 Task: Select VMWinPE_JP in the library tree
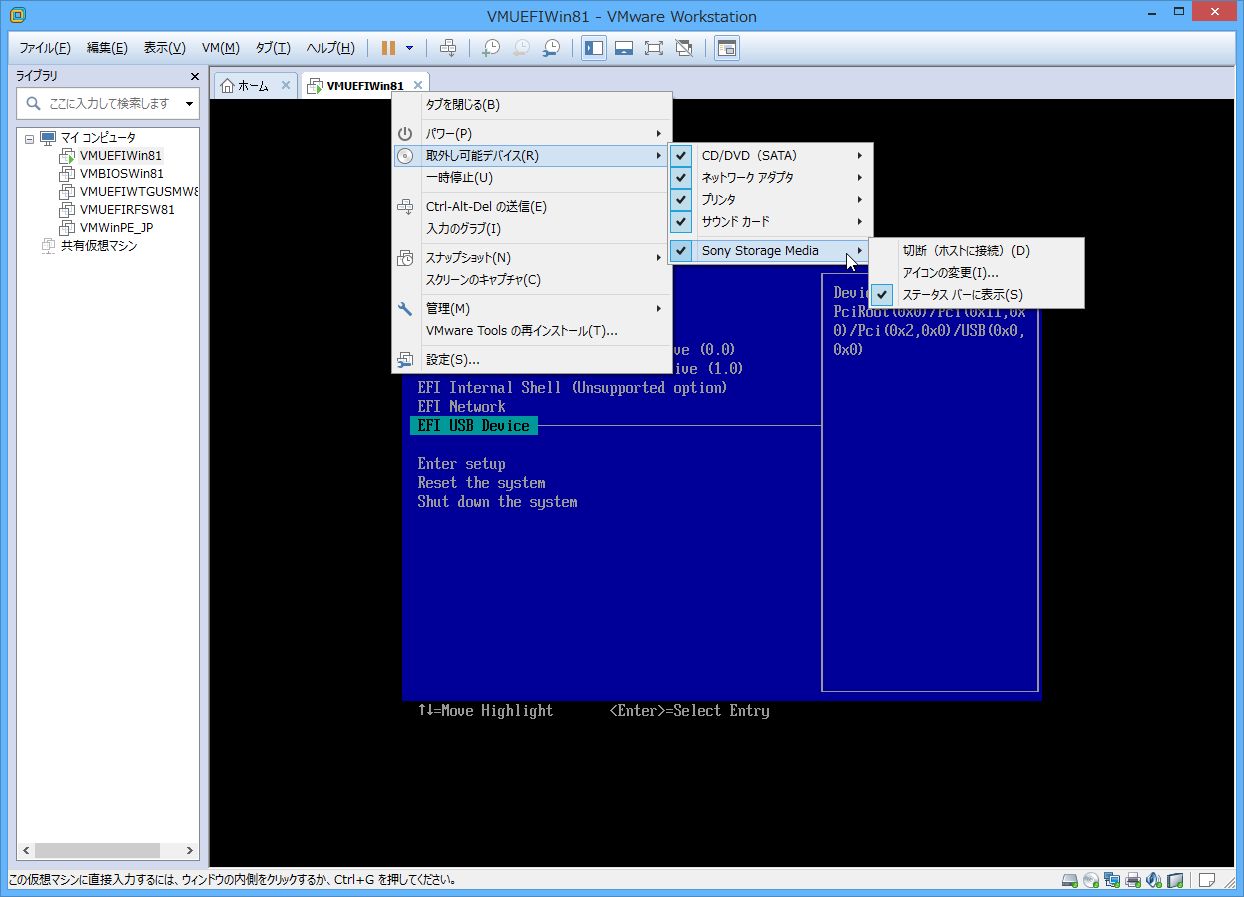click(116, 228)
